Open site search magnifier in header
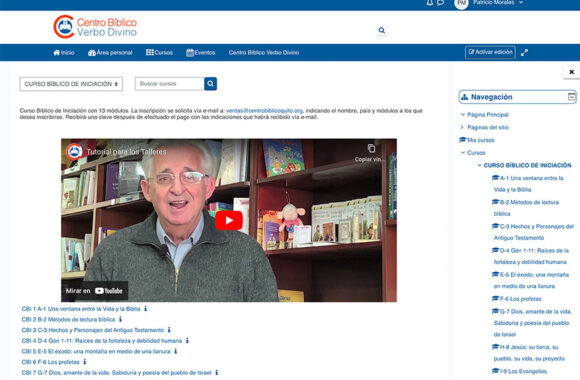The image size is (580, 380). [382, 30]
